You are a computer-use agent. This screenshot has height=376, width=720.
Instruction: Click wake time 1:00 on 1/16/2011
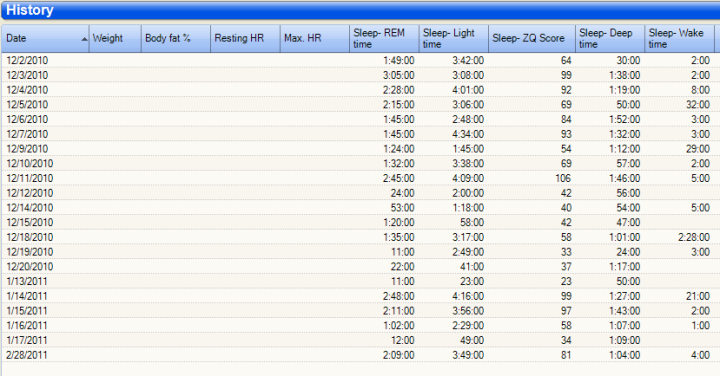tap(701, 325)
